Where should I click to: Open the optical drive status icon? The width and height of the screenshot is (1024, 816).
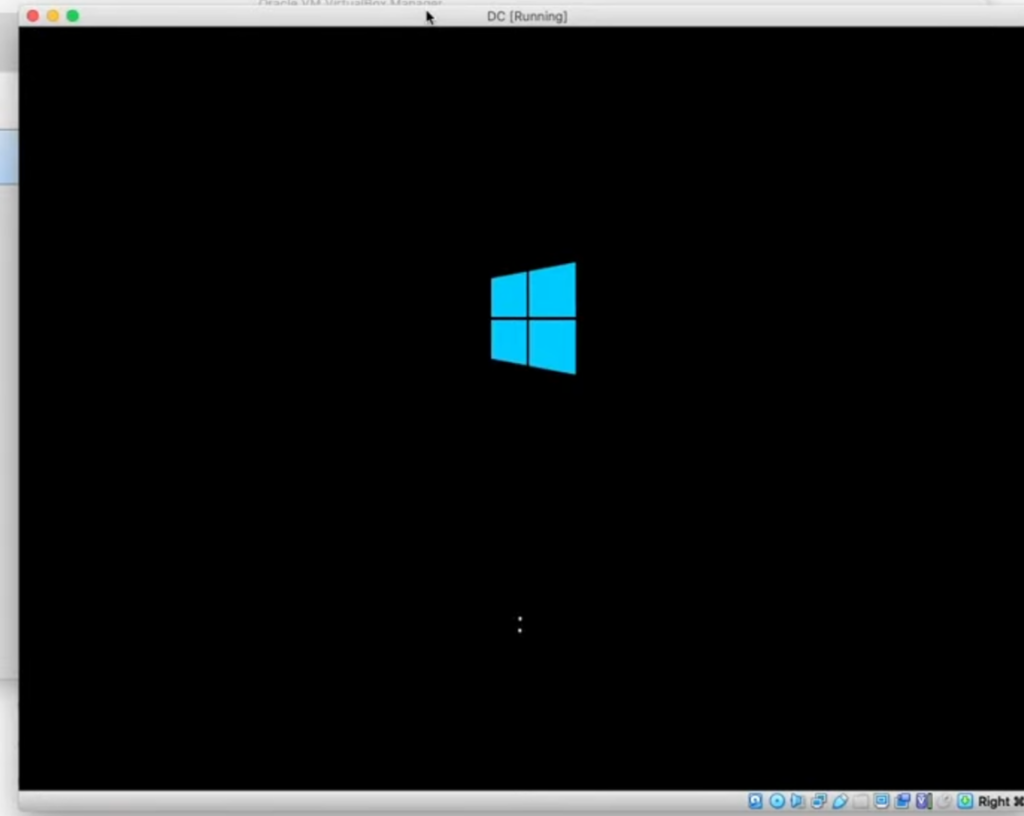(776, 801)
